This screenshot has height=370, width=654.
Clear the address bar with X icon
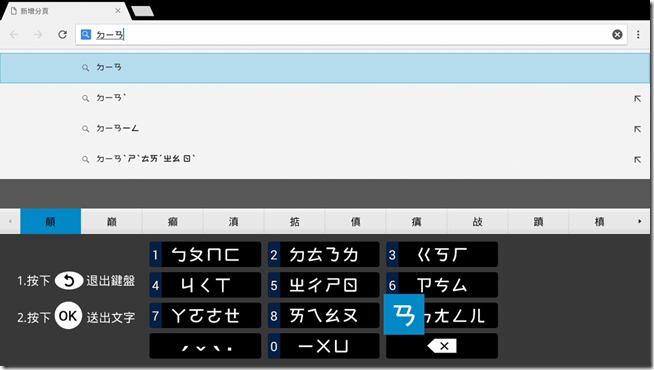(x=617, y=35)
